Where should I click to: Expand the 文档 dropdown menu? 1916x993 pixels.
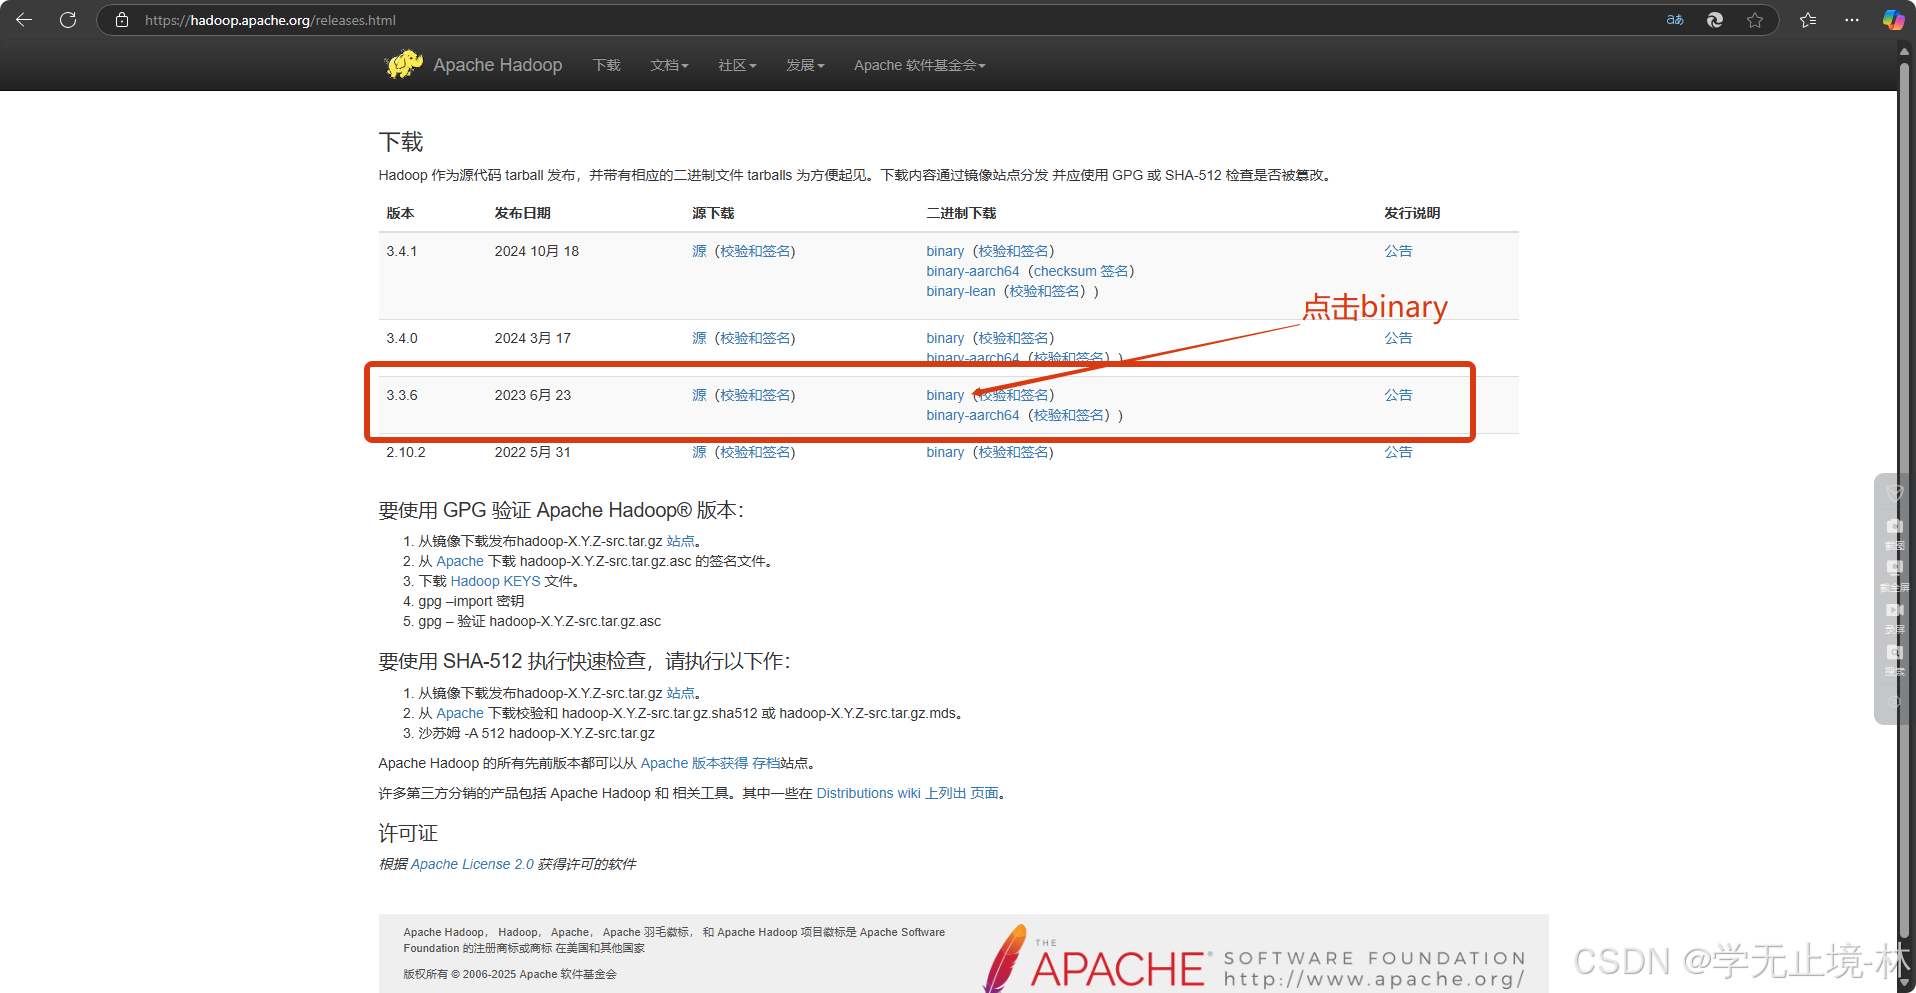coord(669,65)
